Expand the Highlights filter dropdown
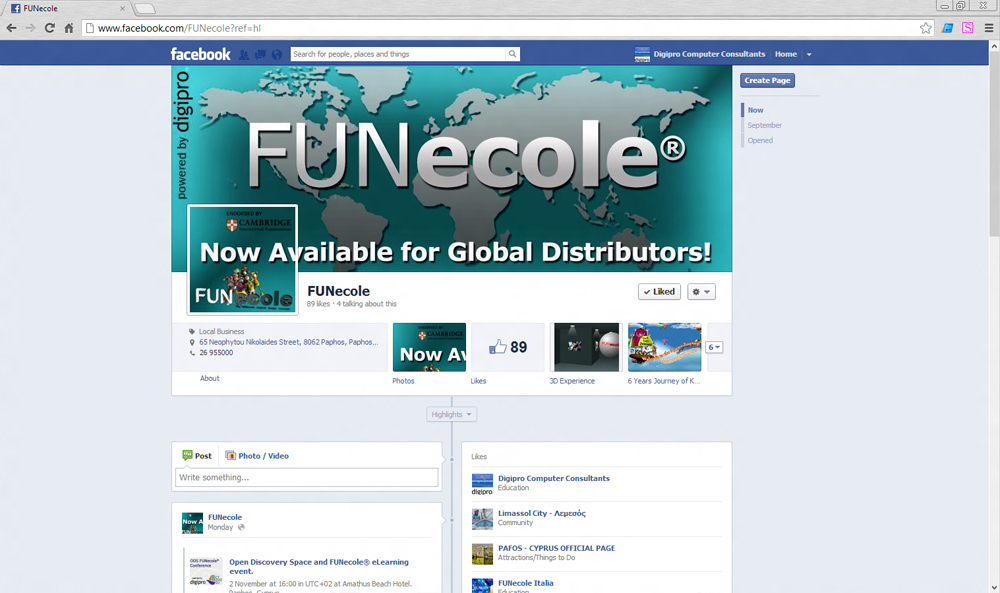This screenshot has height=593, width=1000. 452,414
